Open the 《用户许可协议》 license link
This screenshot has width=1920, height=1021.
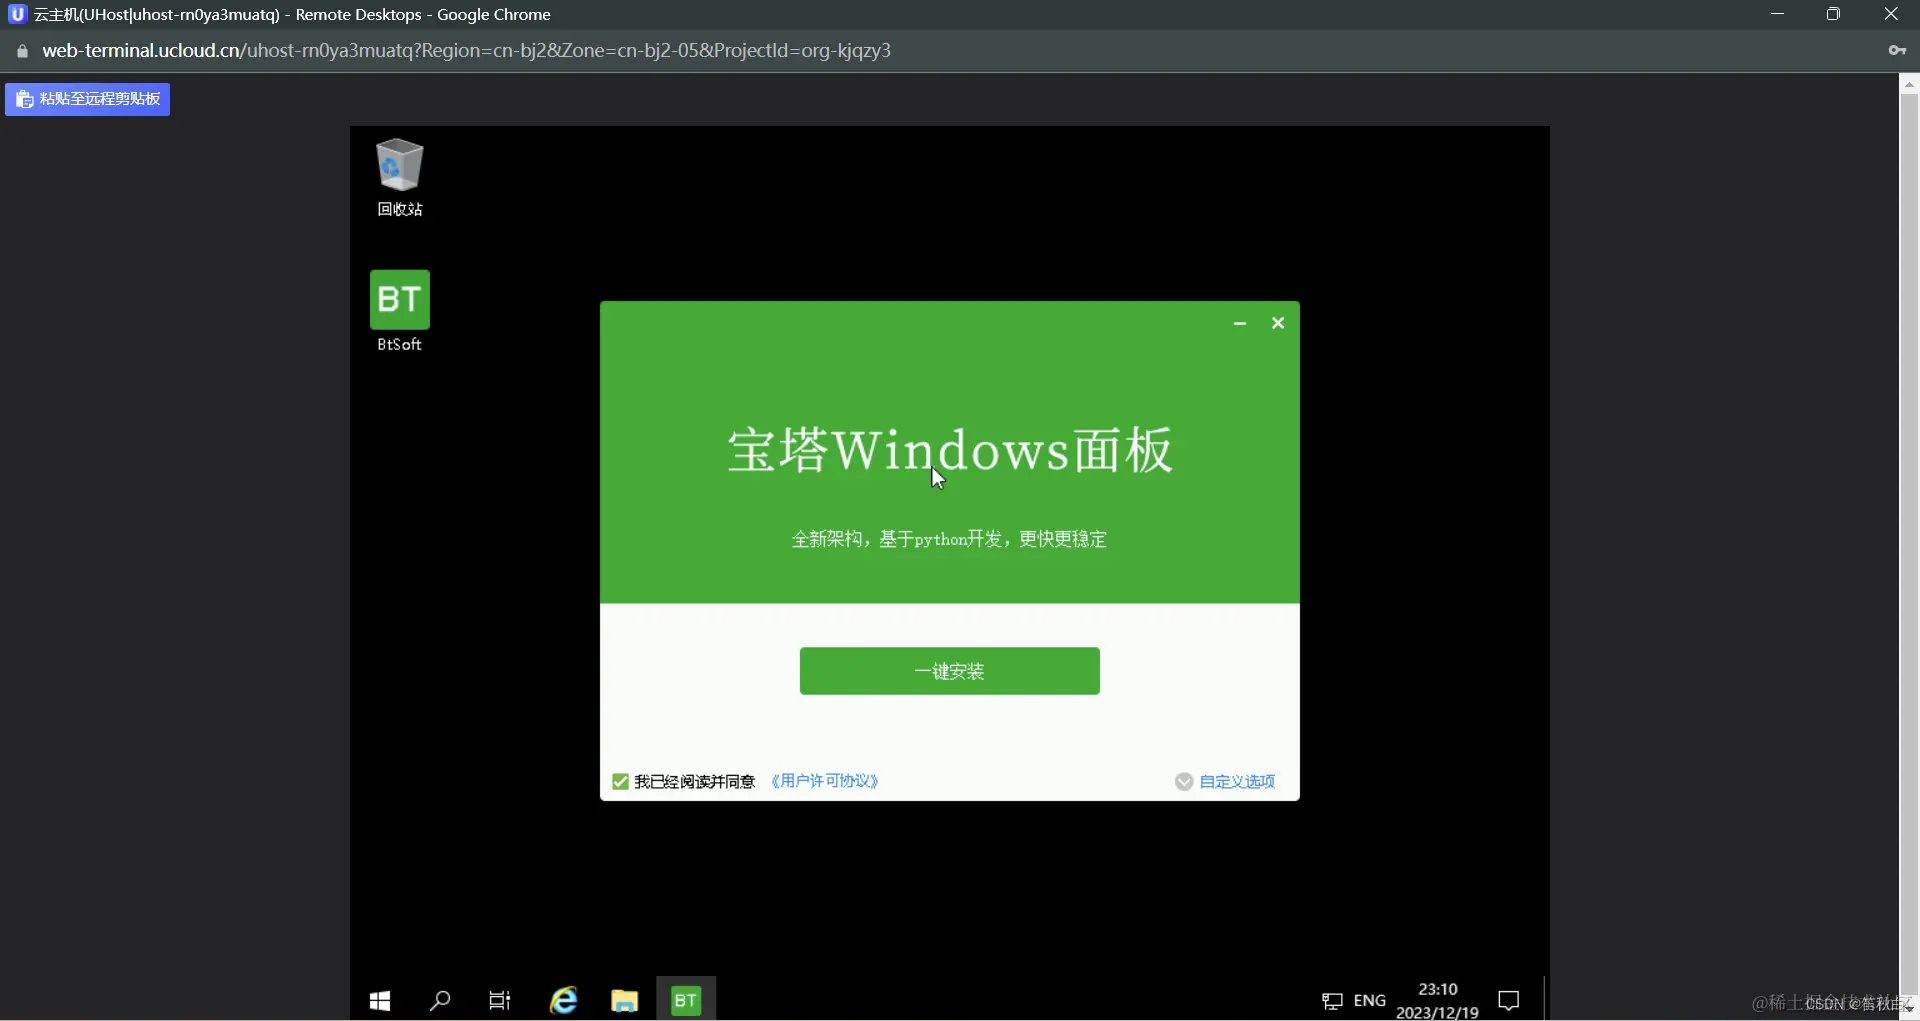tap(824, 781)
